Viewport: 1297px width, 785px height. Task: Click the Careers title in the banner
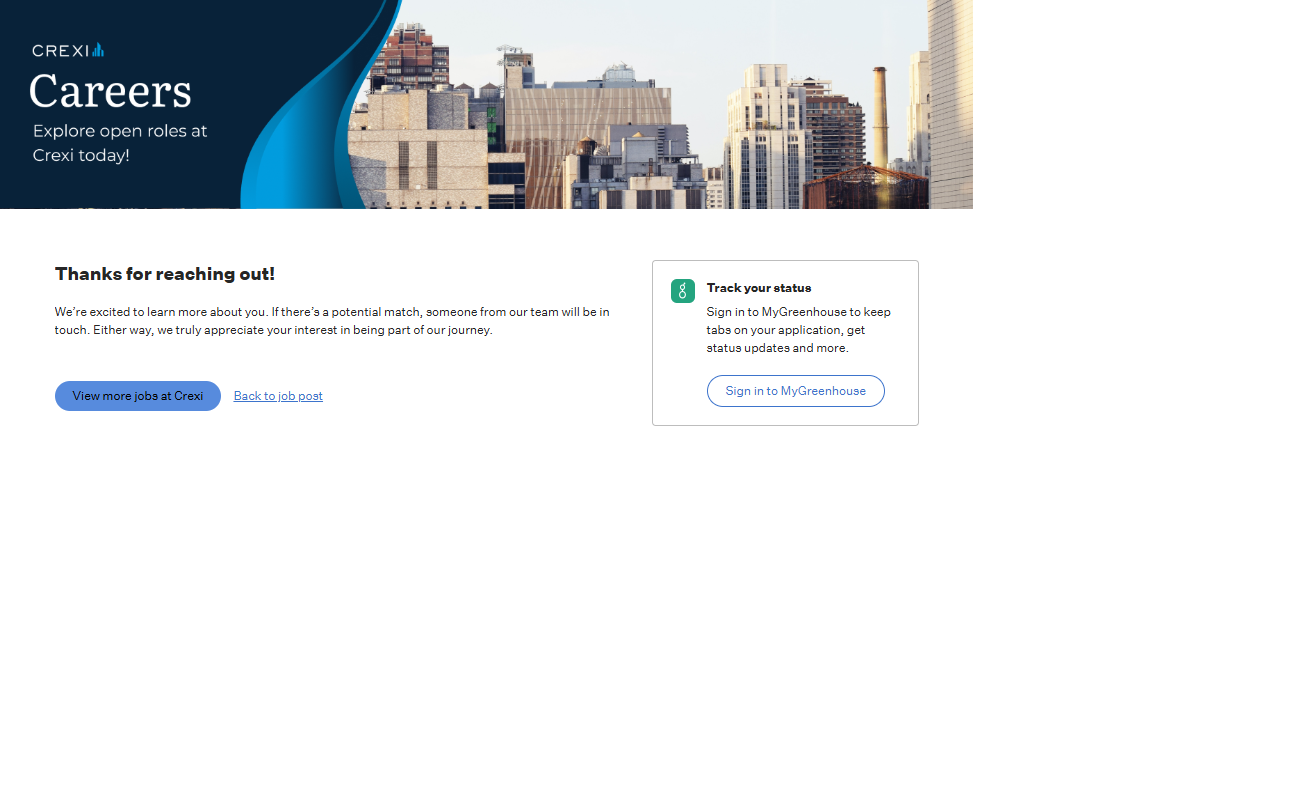(110, 92)
